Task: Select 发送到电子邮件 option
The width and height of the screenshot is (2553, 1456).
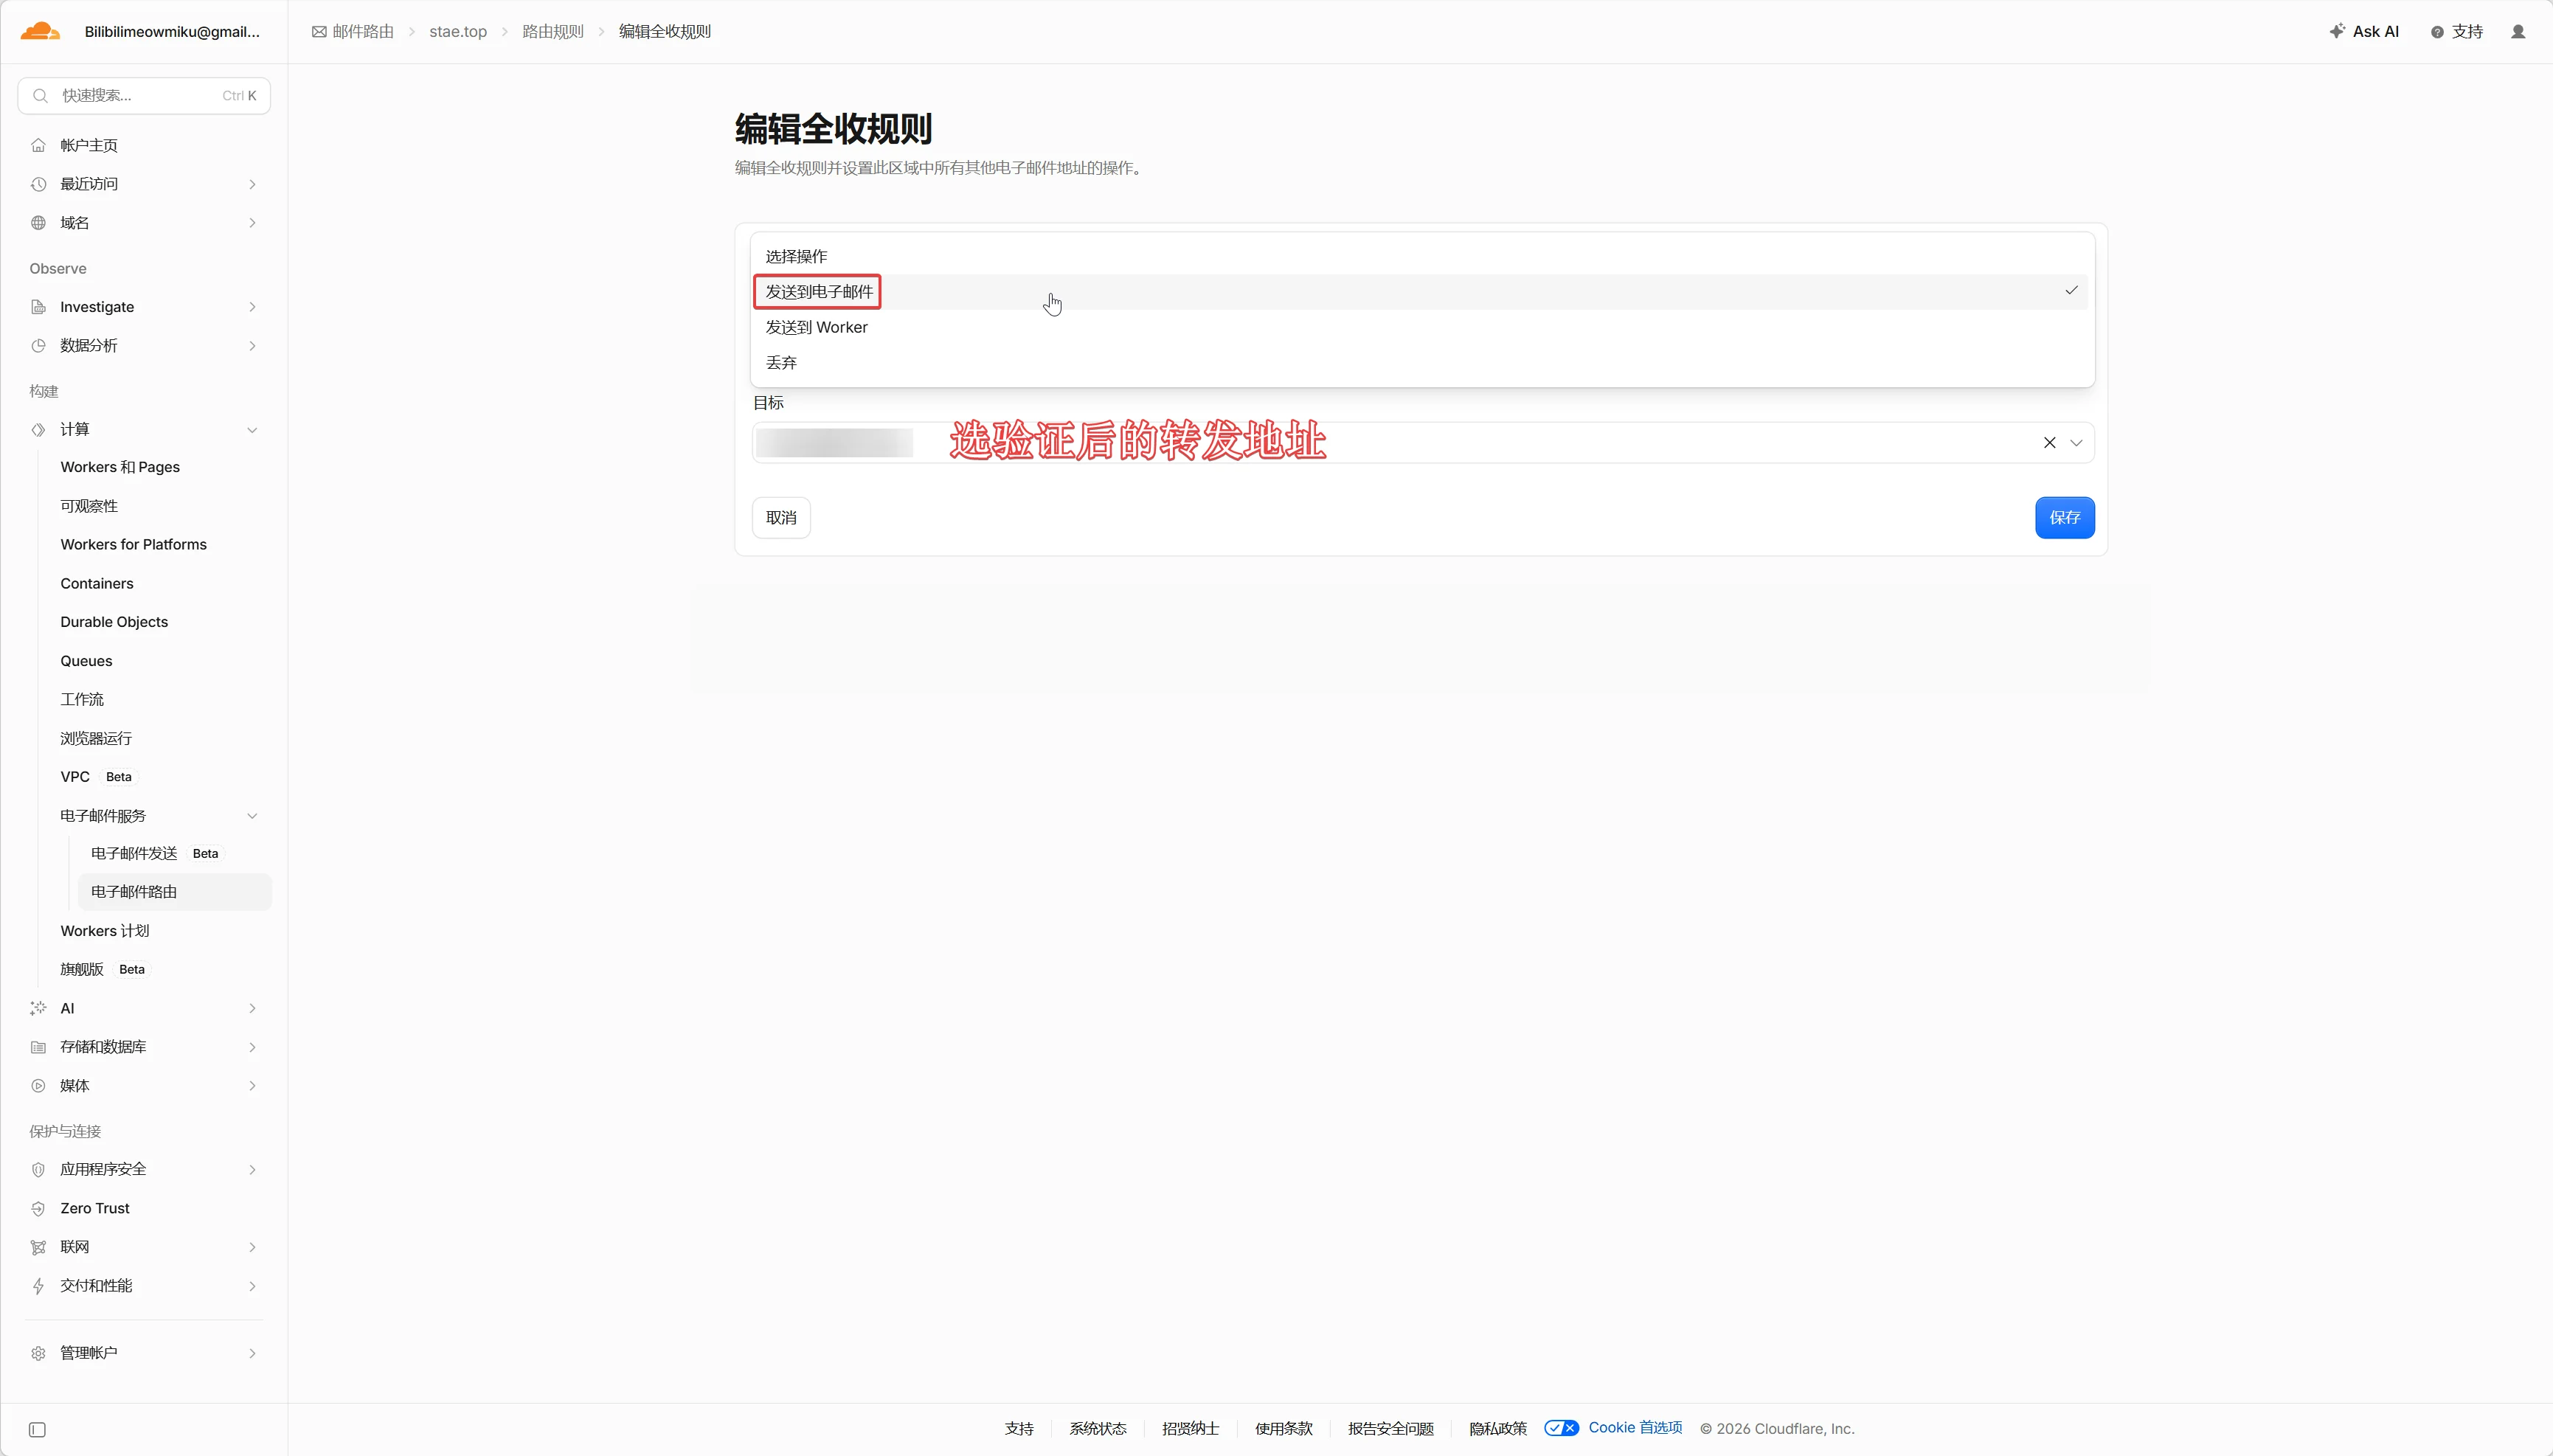Action: [x=1422, y=292]
